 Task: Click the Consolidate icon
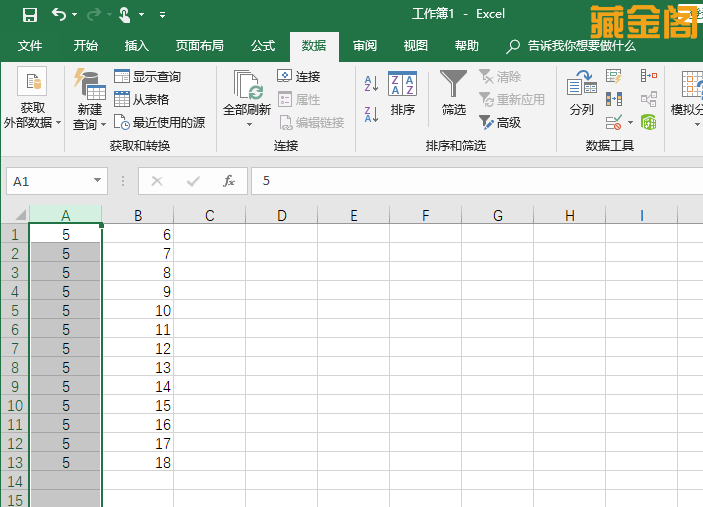[649, 75]
